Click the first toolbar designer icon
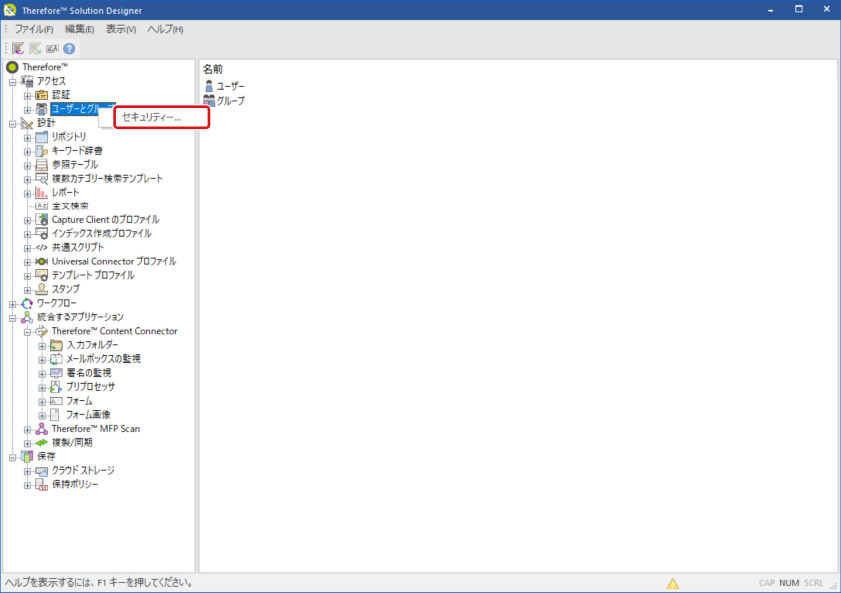The image size is (841, 593). coord(18,48)
